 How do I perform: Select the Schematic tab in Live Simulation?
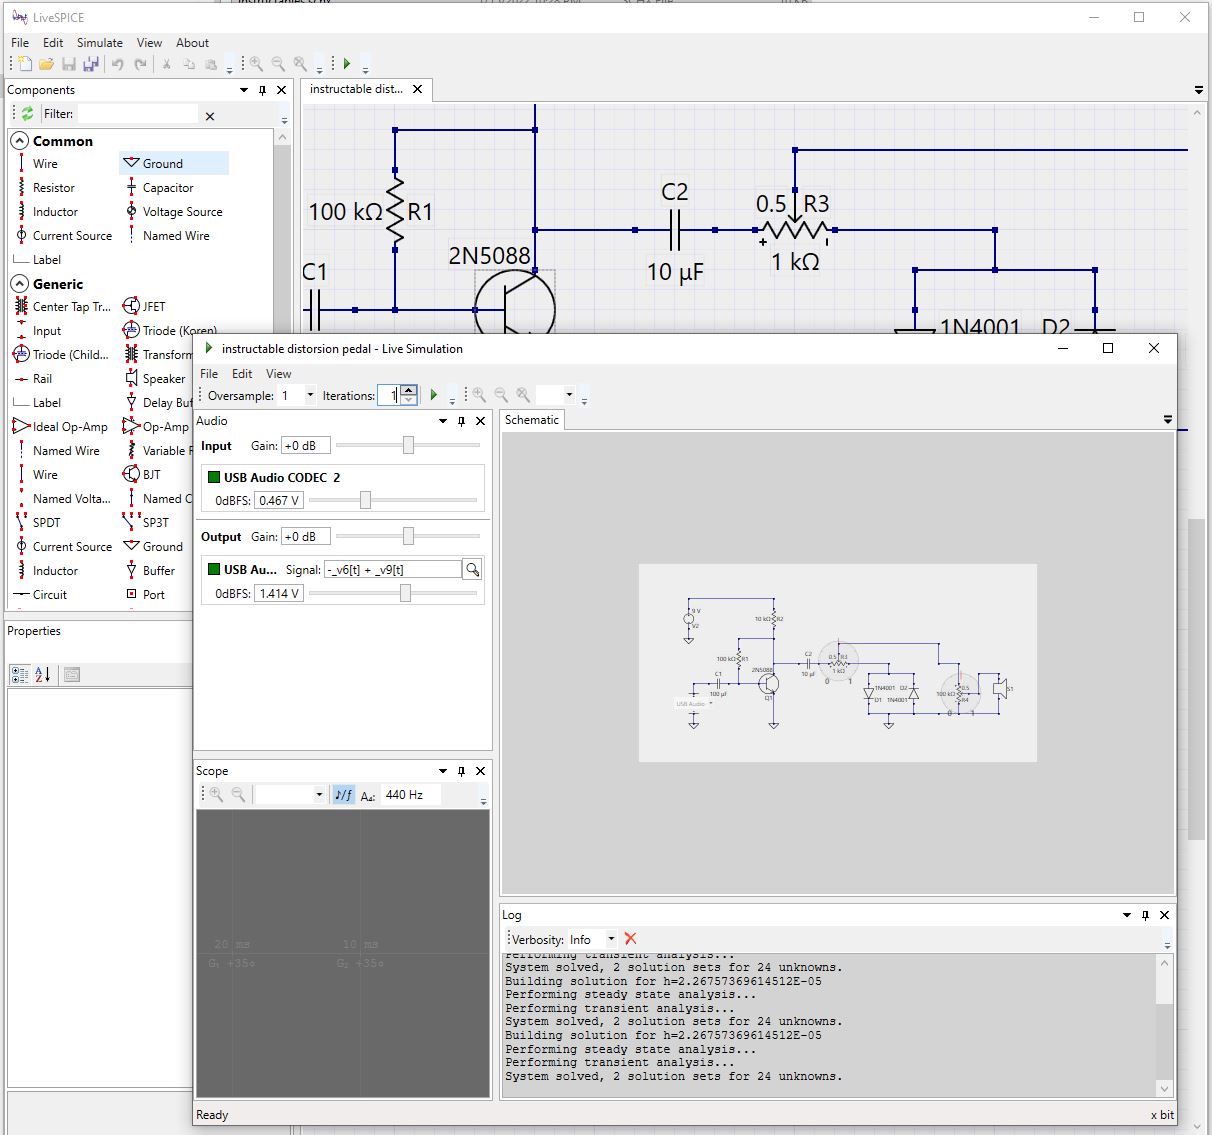532,420
